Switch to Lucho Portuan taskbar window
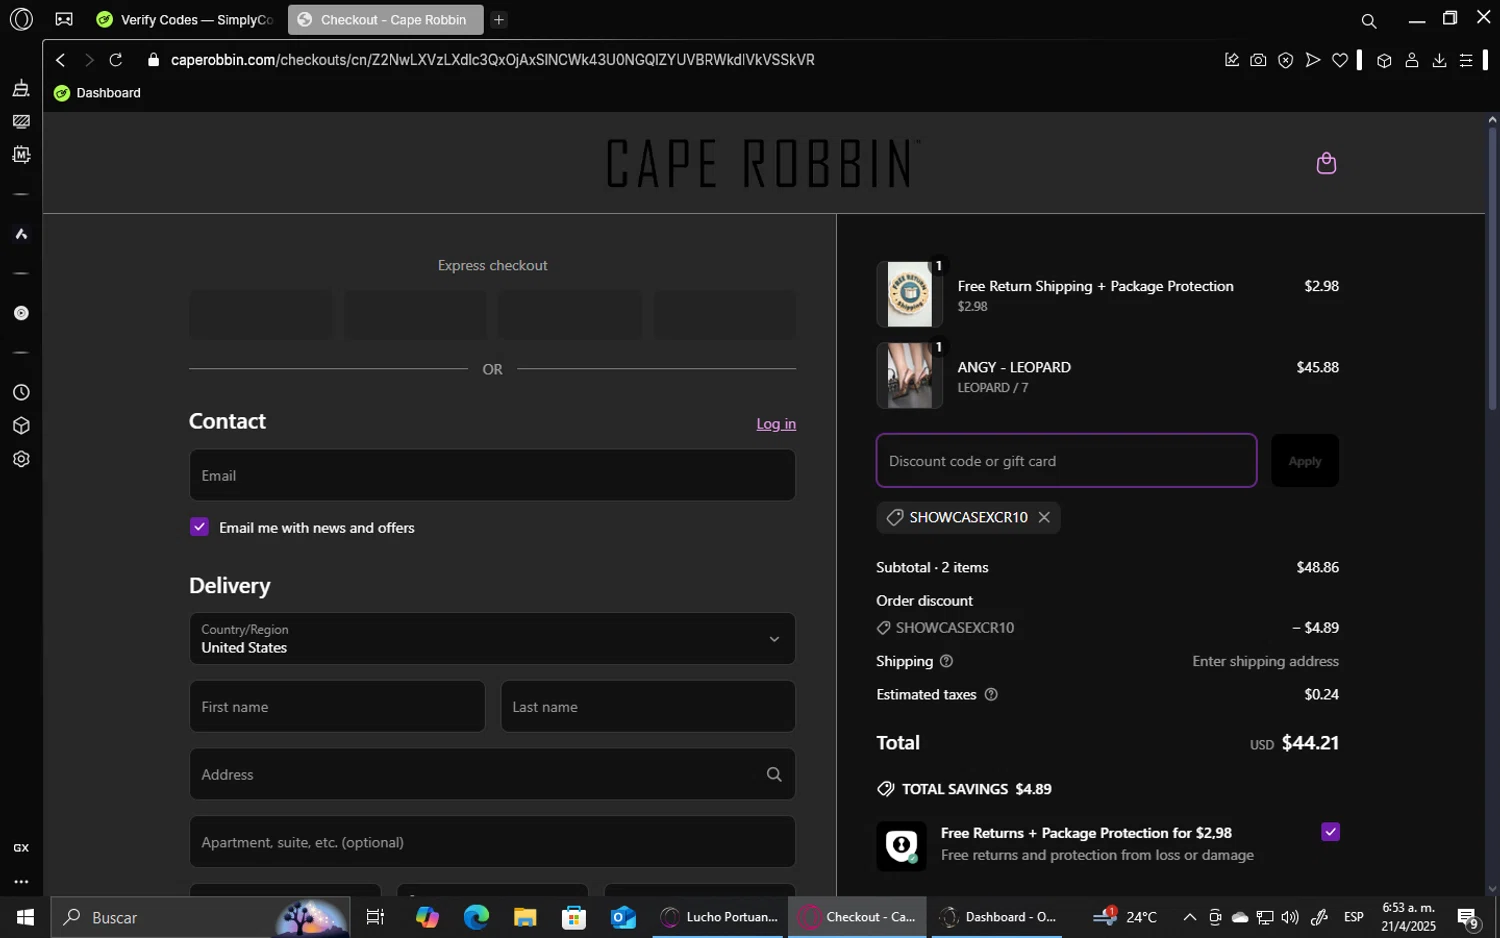The image size is (1500, 938). coord(720,917)
